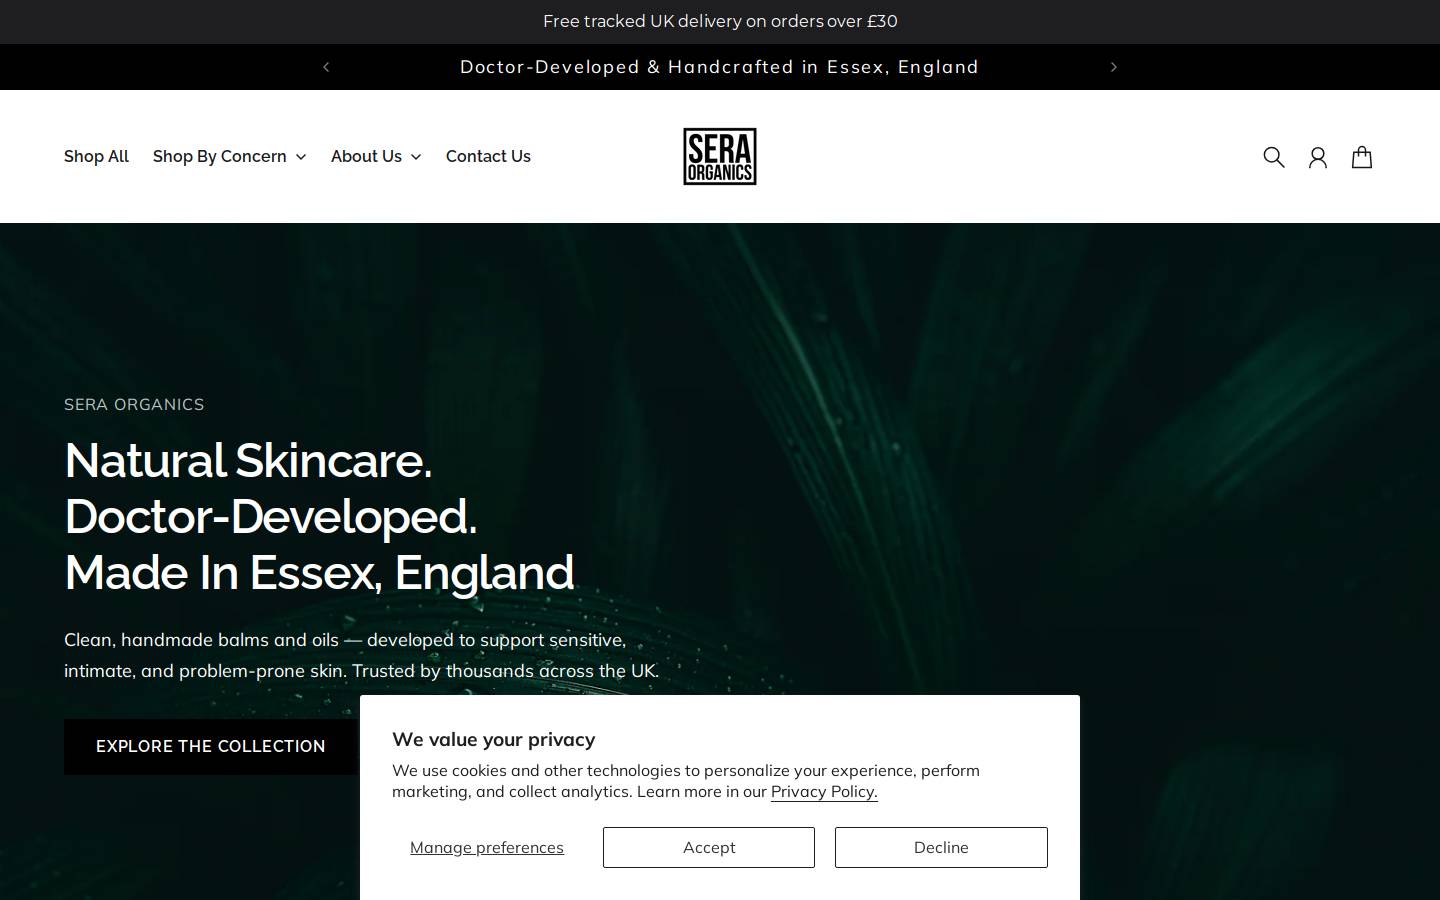The width and height of the screenshot is (1440, 900).
Task: Go to Shop All page
Action: (96, 156)
